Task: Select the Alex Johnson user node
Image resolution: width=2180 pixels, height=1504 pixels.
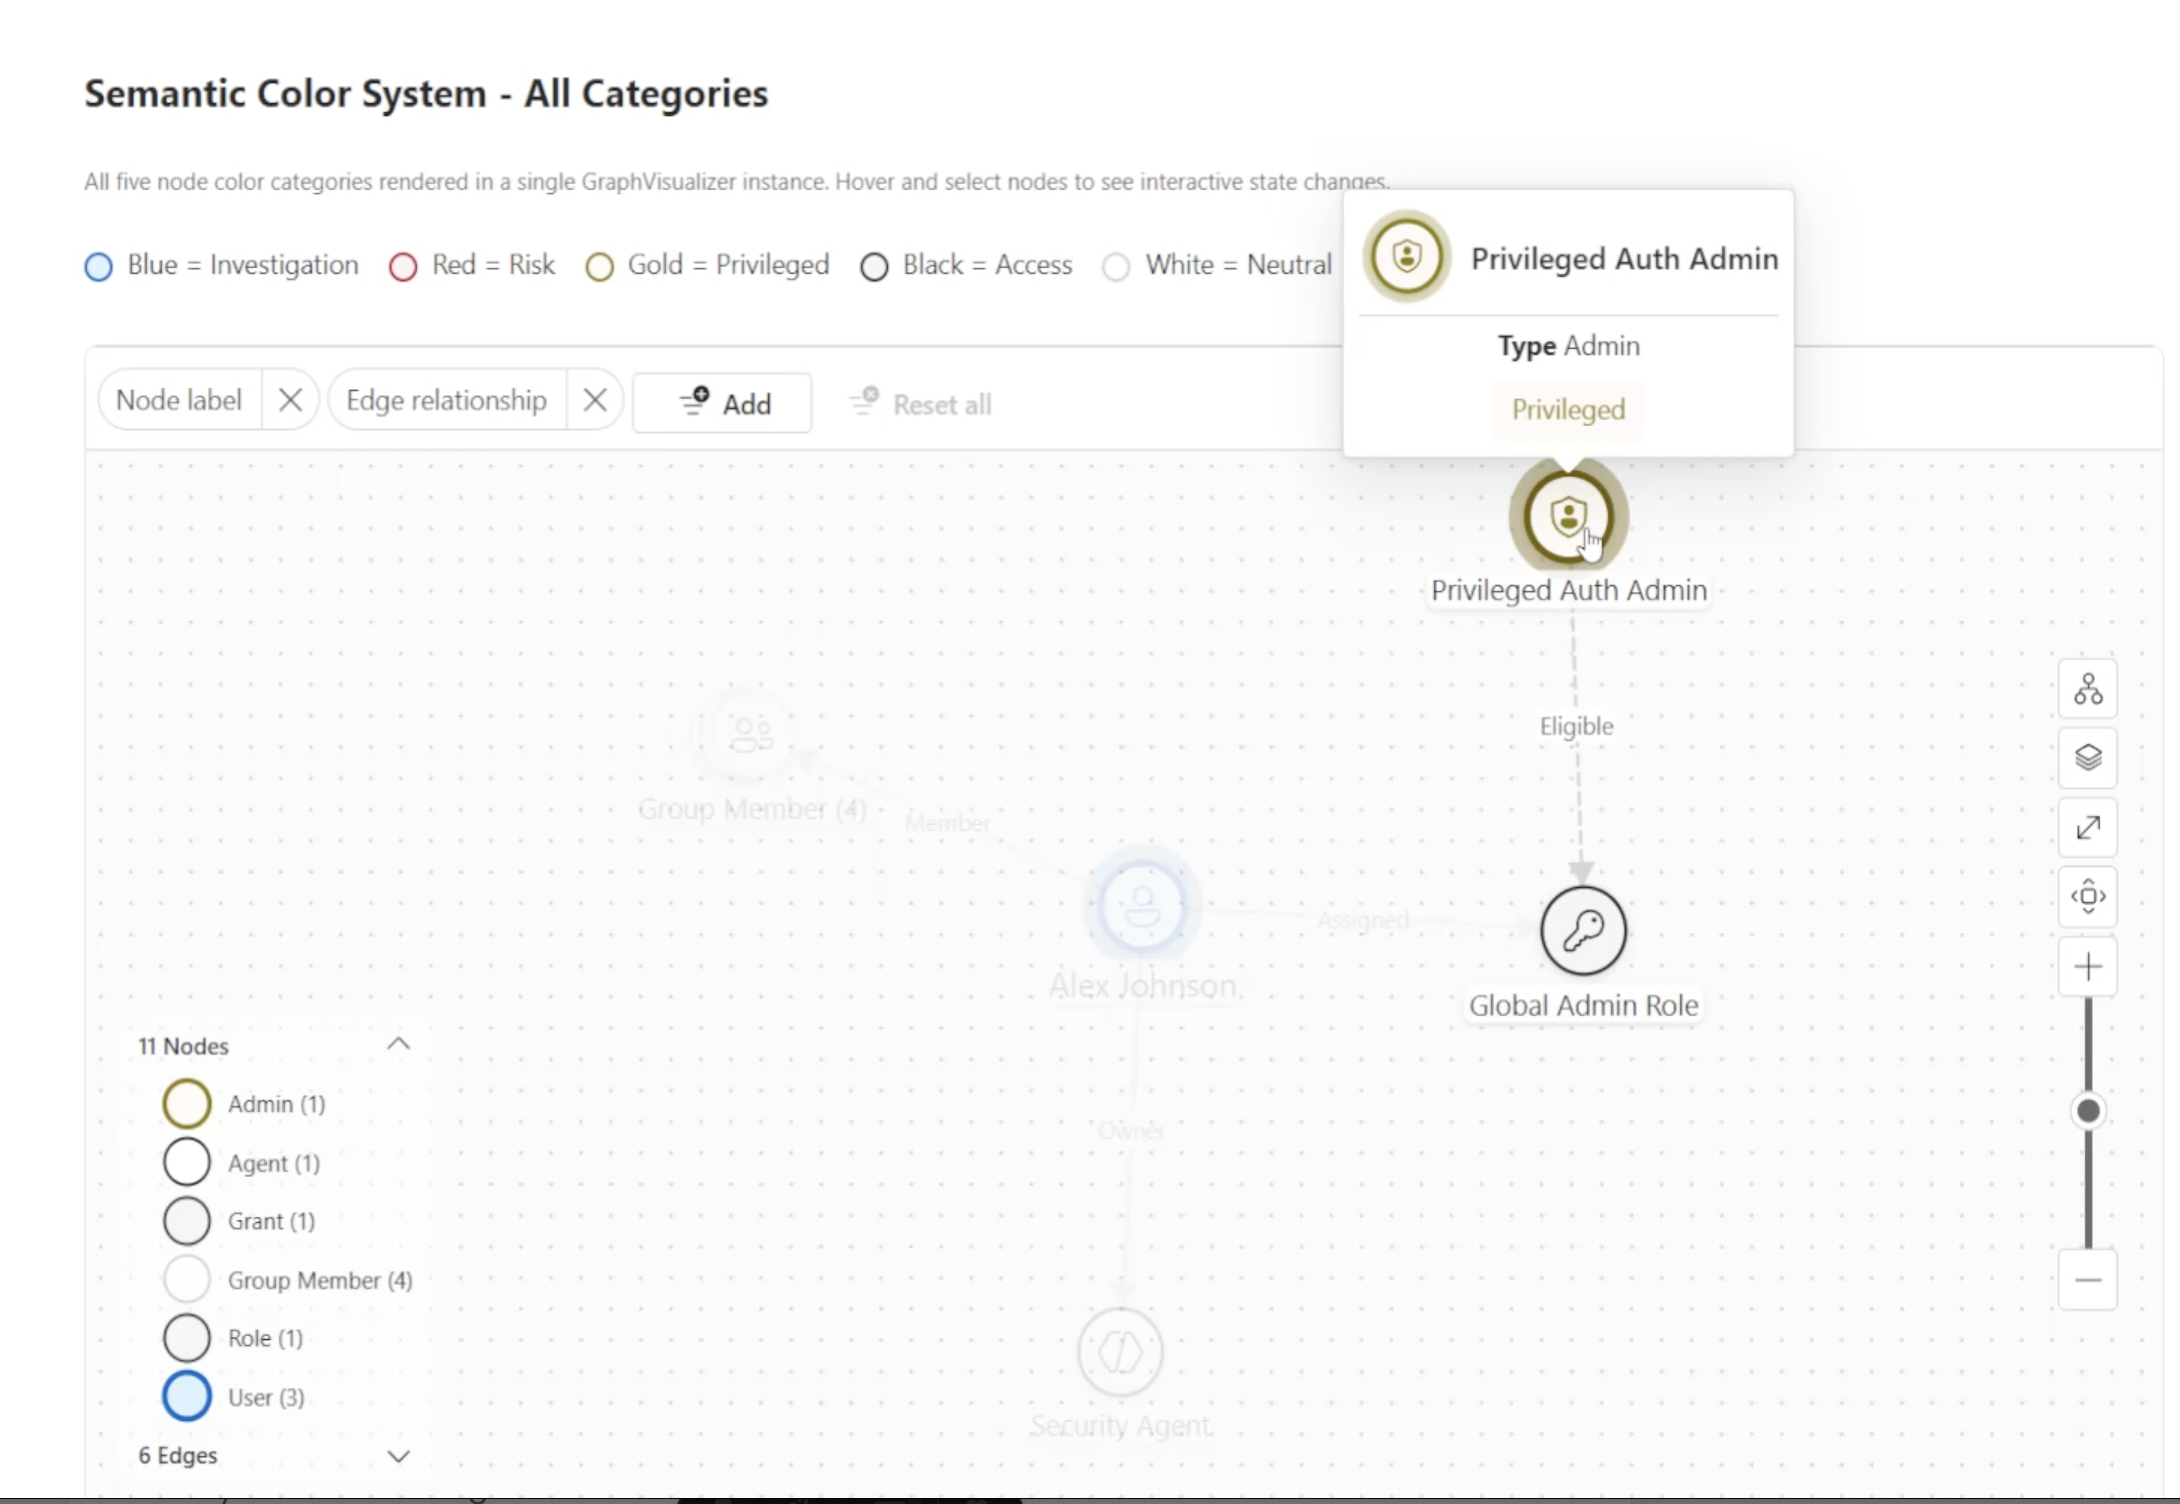Action: pyautogui.click(x=1142, y=907)
